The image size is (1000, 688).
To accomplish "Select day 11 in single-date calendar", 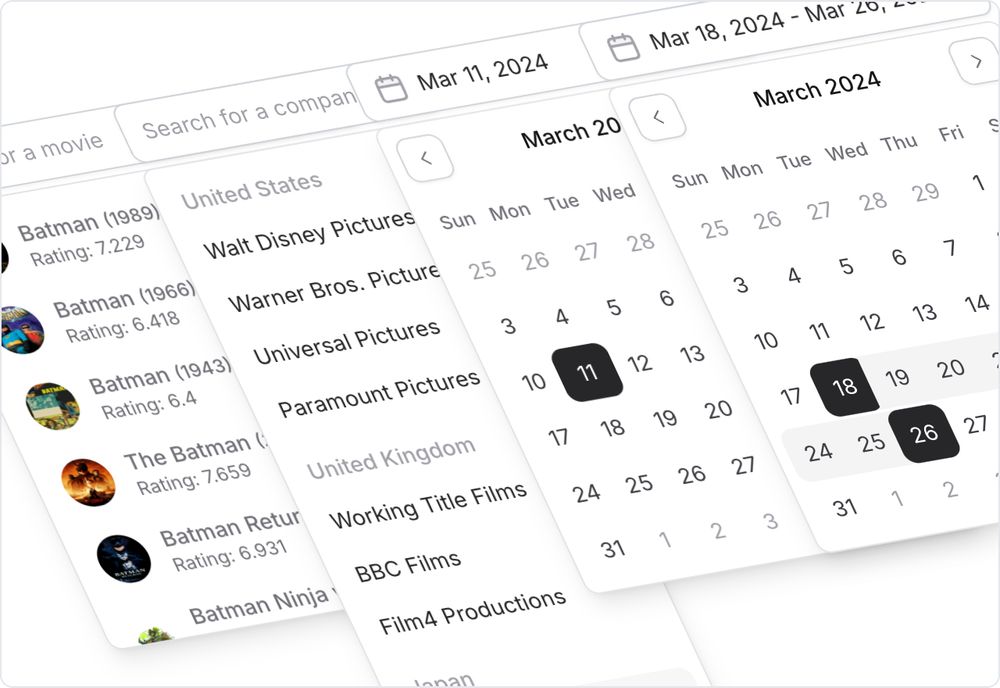I will point(587,372).
